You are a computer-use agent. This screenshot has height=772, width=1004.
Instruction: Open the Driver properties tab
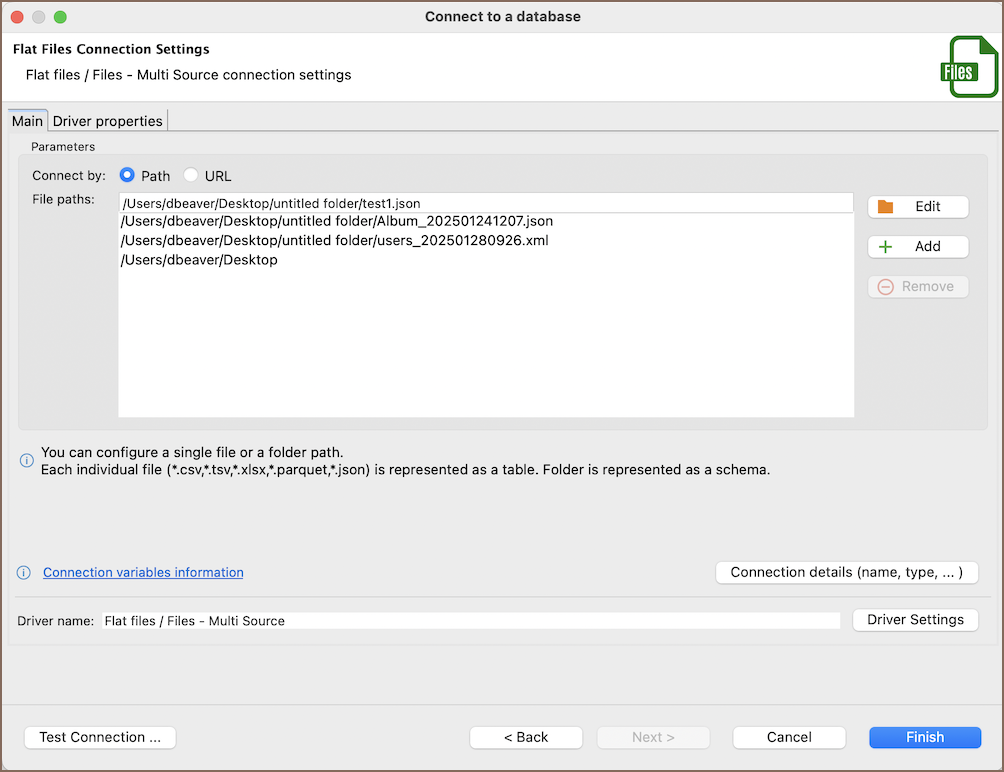107,121
